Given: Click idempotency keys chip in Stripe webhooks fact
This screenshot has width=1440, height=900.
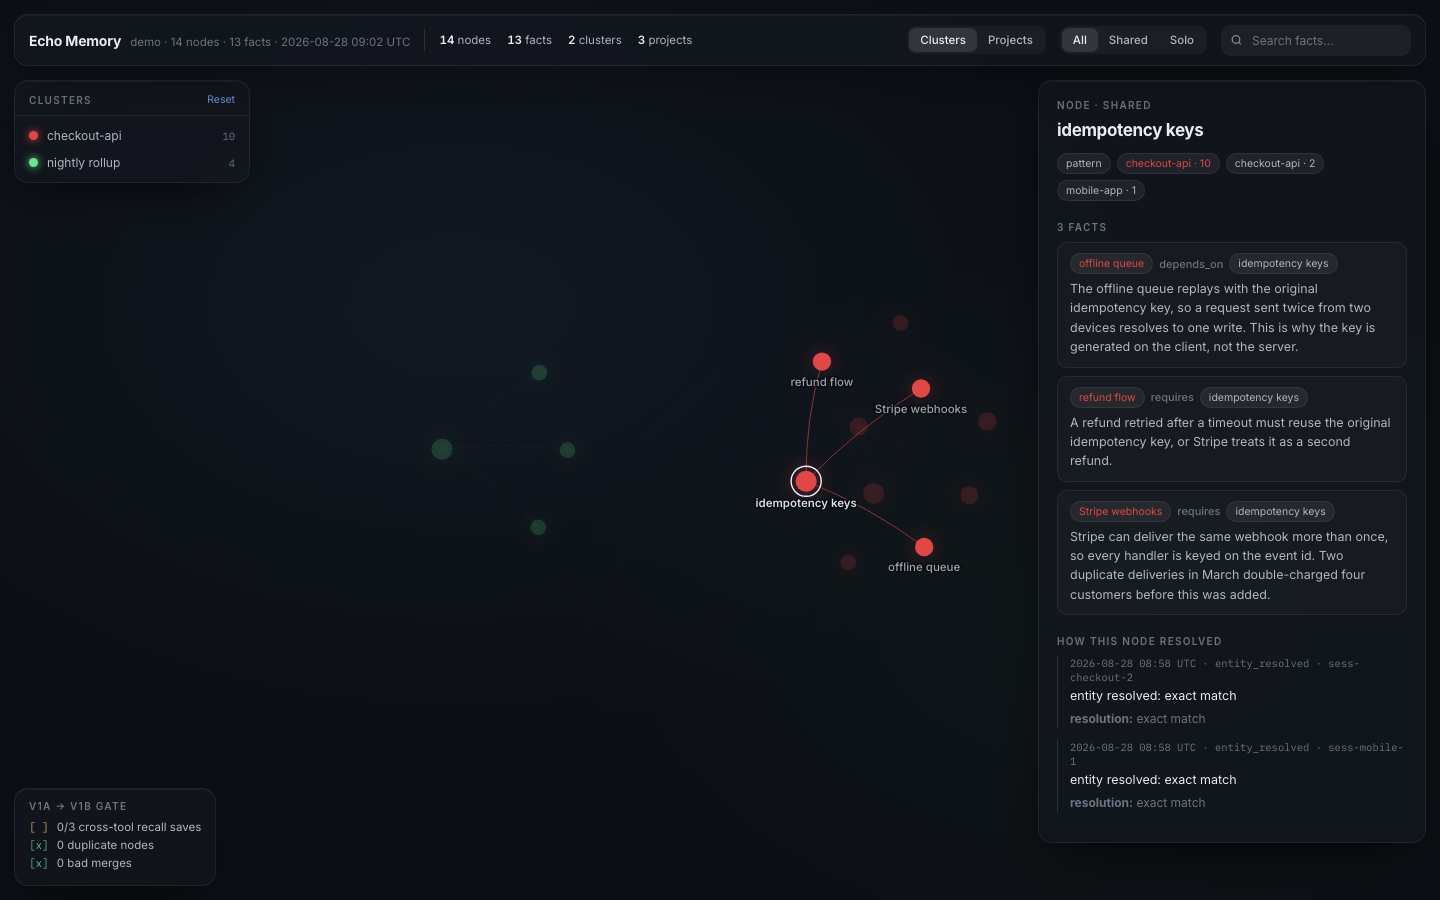Looking at the screenshot, I should (1280, 511).
